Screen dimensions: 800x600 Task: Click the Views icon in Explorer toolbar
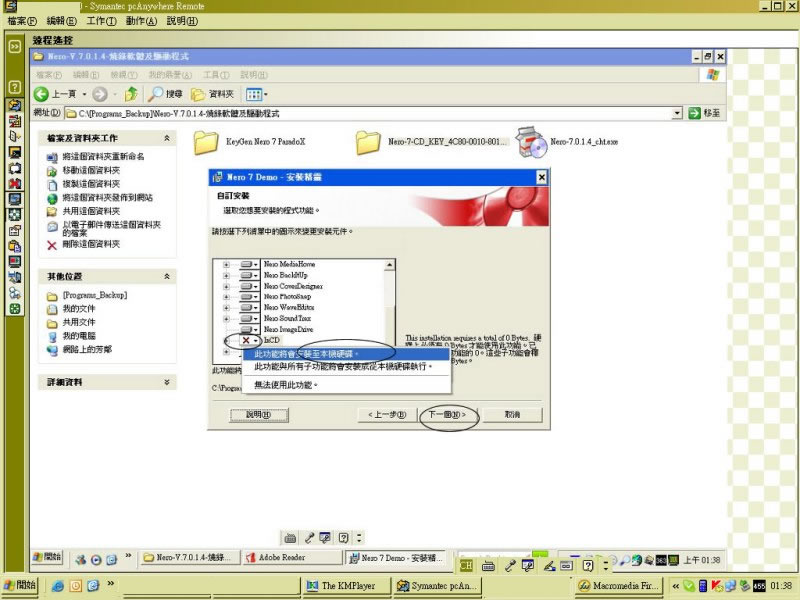[x=254, y=94]
